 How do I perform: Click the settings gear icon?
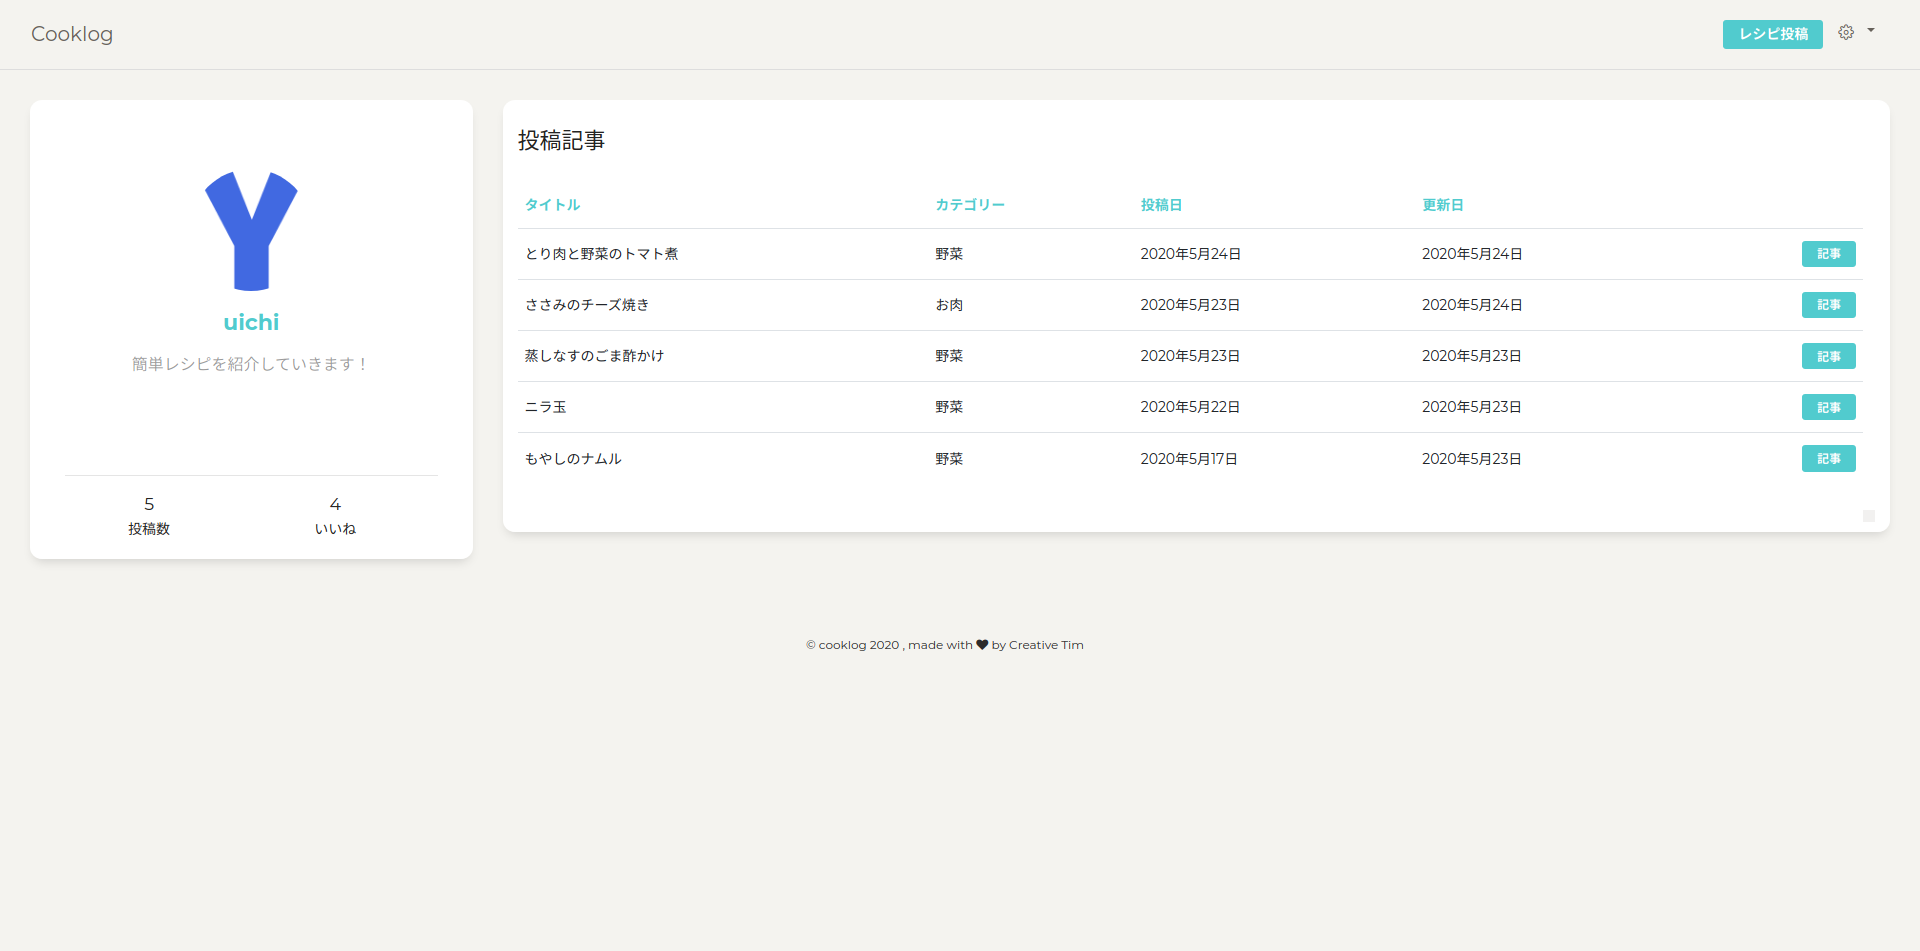point(1846,32)
